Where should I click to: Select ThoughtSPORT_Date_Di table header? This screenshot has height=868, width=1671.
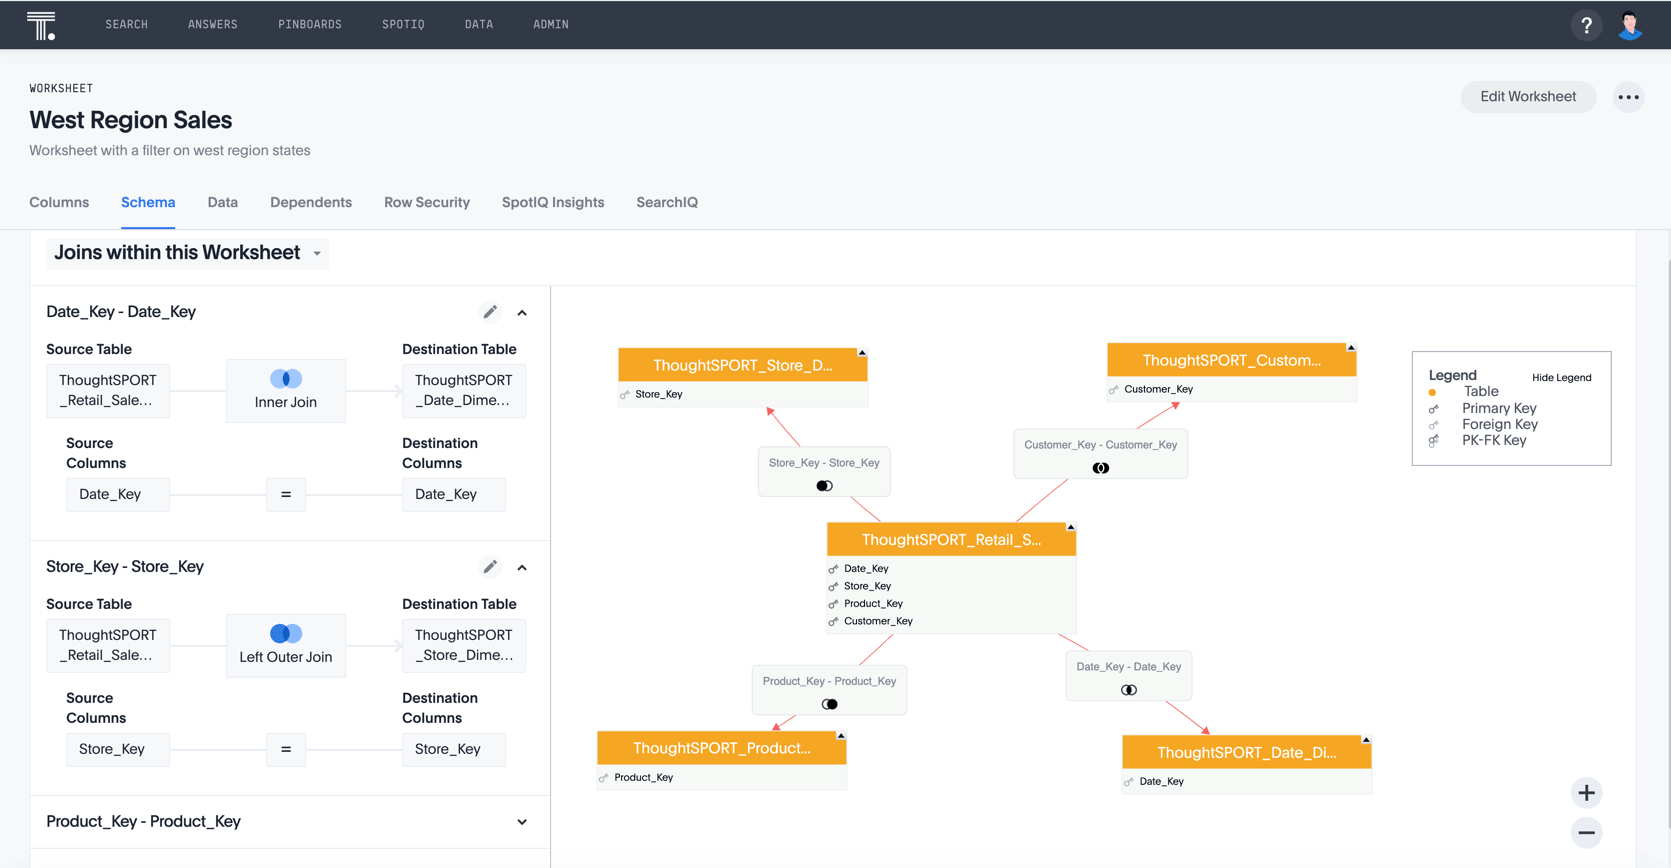pos(1246,752)
